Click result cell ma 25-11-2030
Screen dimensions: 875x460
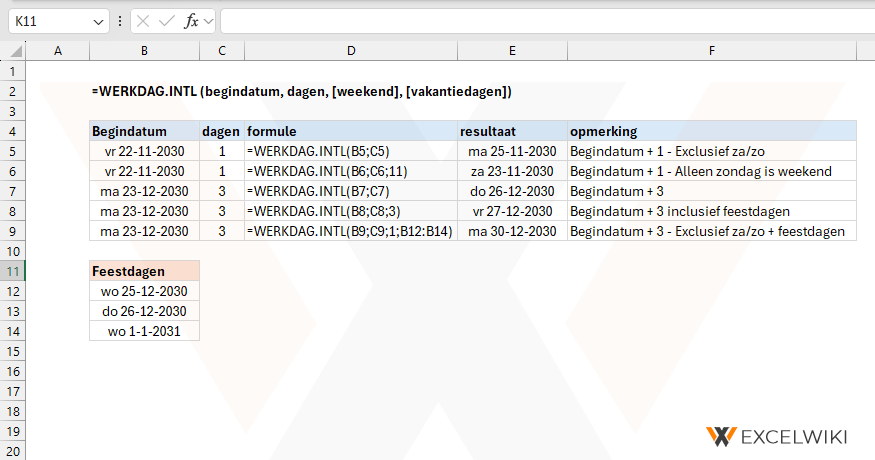pyautogui.click(x=512, y=151)
